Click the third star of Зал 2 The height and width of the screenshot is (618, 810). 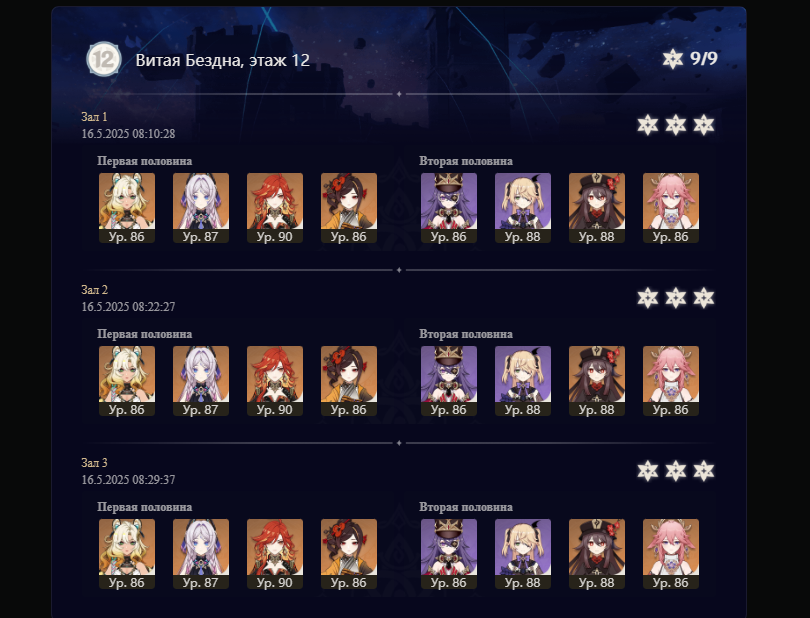pos(703,298)
